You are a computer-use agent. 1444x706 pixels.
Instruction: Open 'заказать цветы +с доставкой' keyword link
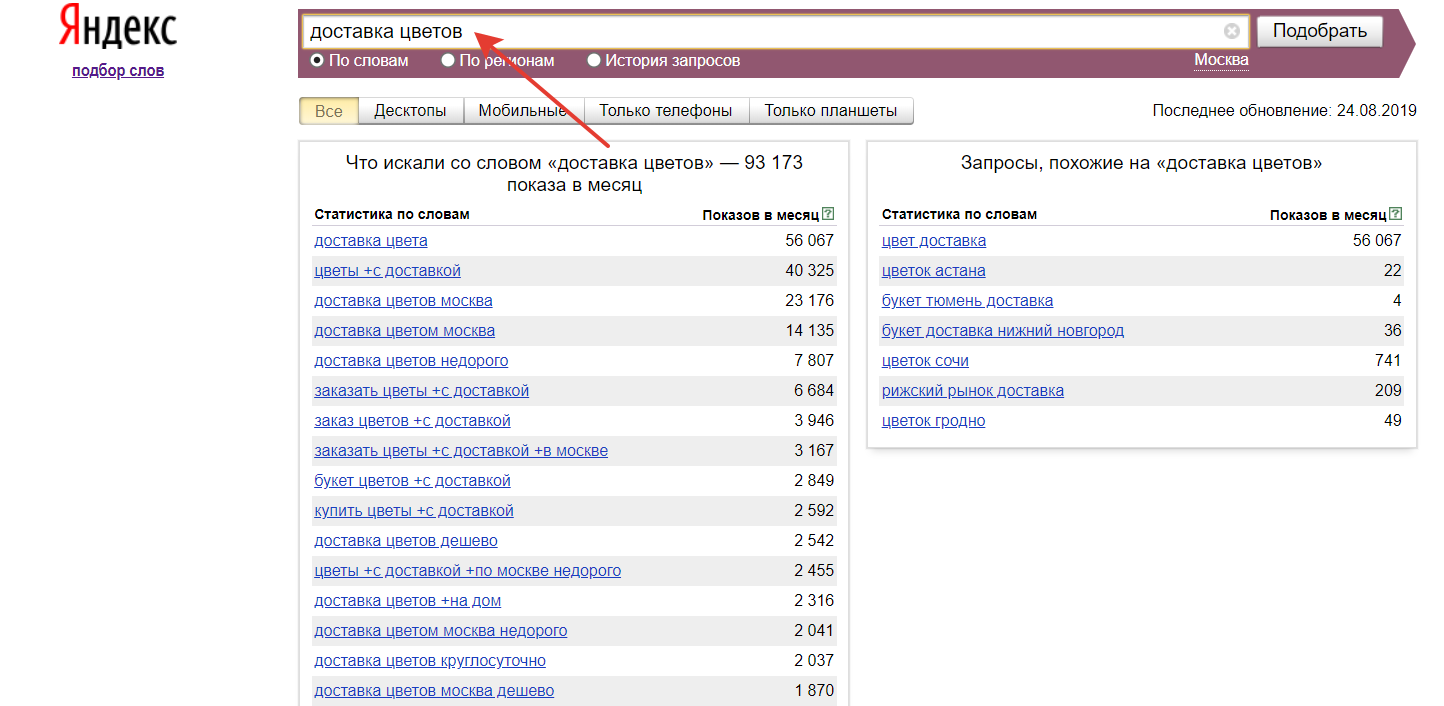pos(421,391)
